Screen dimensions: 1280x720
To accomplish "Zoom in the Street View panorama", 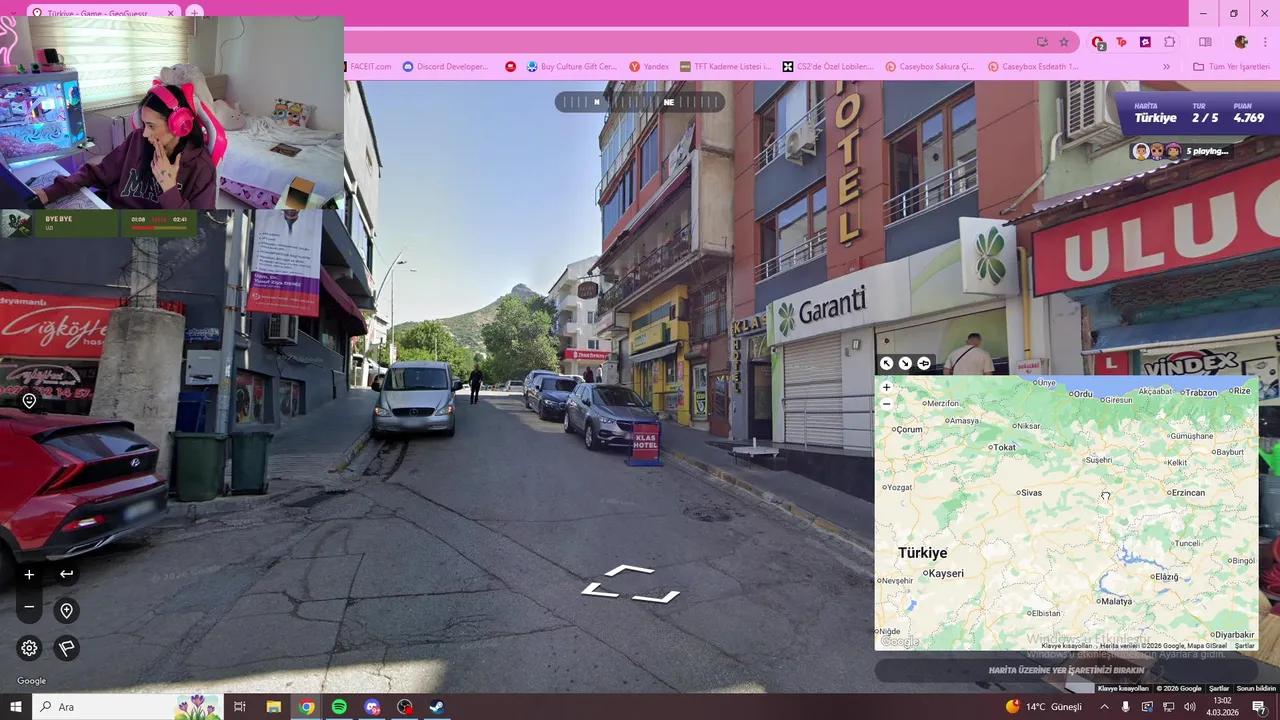I will (x=29, y=574).
